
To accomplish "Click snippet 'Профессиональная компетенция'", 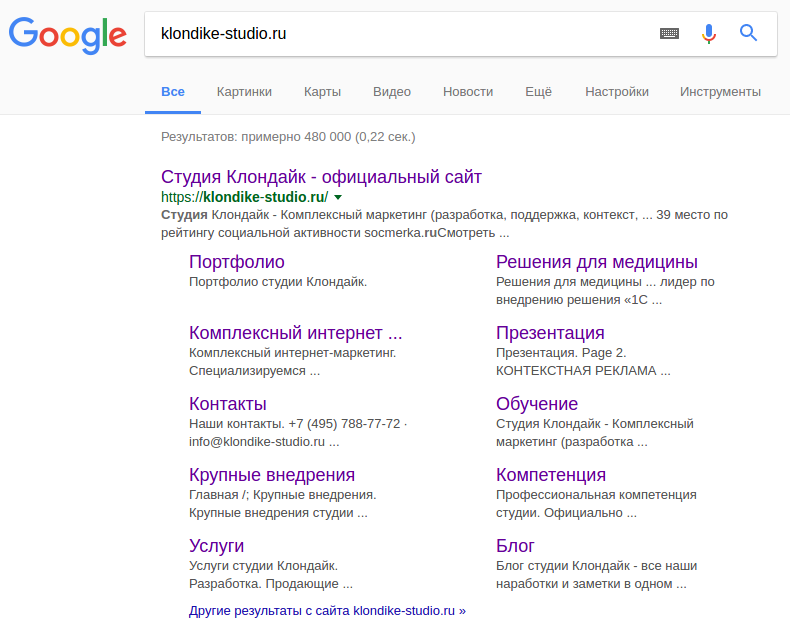I will [x=597, y=495].
